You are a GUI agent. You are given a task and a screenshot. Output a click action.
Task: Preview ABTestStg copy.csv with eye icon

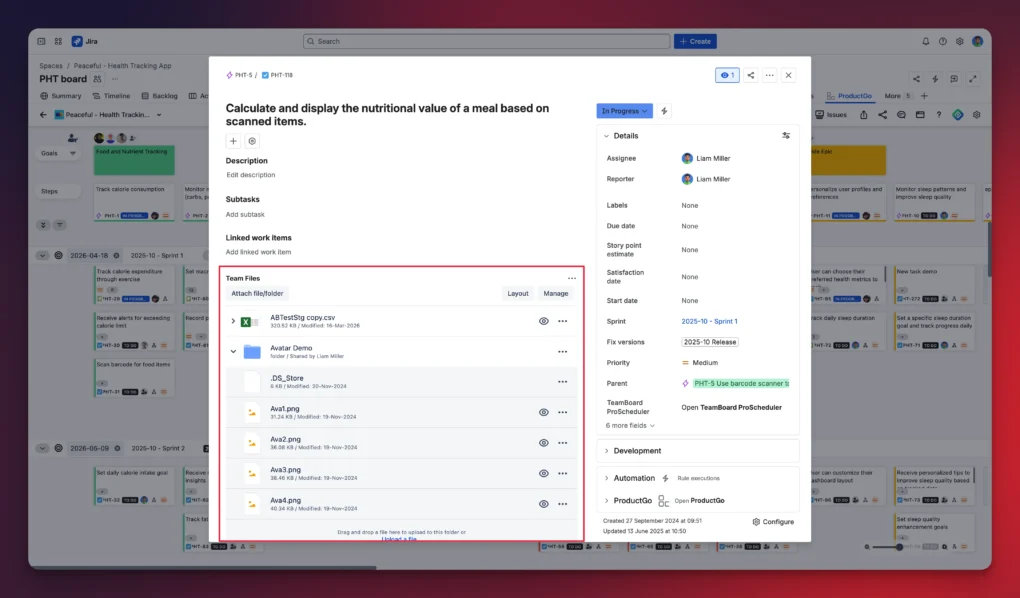(544, 321)
